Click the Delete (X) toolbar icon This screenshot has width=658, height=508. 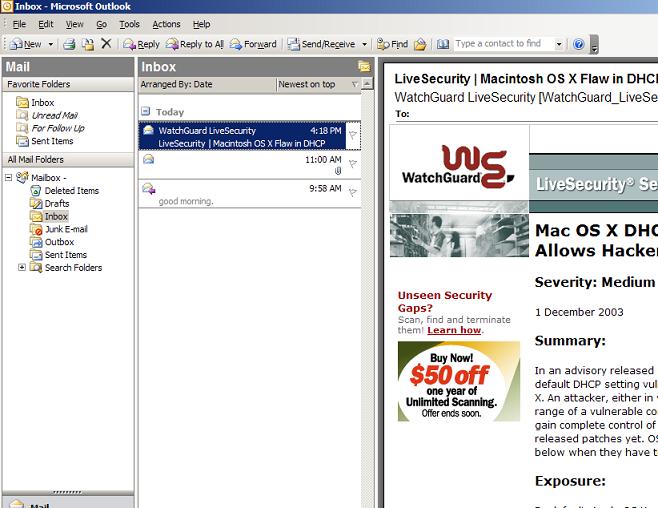point(106,44)
